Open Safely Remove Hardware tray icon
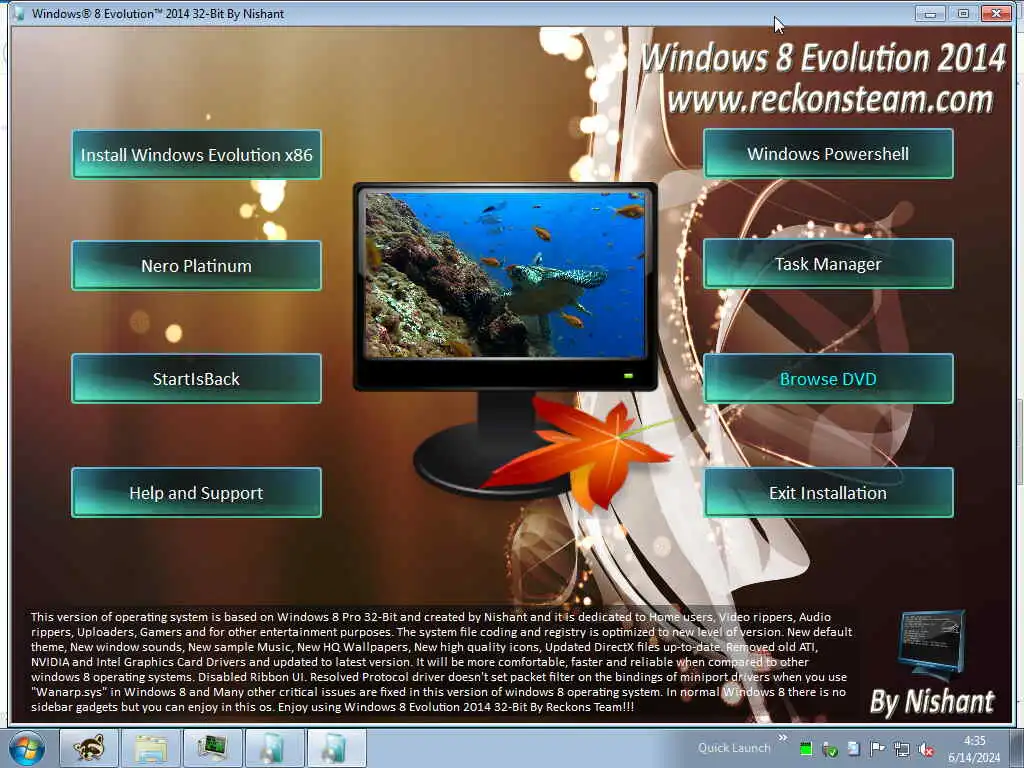 pos(830,749)
